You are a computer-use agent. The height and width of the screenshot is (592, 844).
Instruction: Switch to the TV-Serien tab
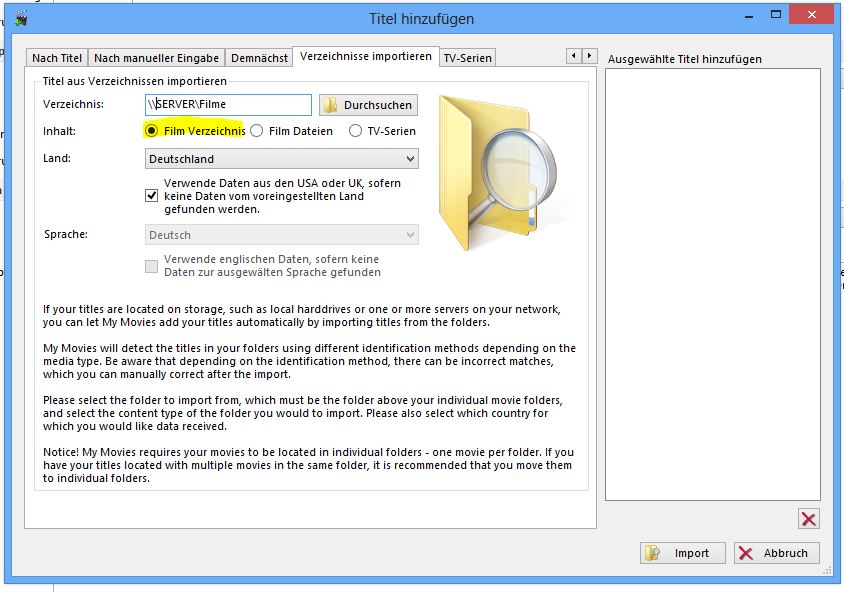click(467, 58)
